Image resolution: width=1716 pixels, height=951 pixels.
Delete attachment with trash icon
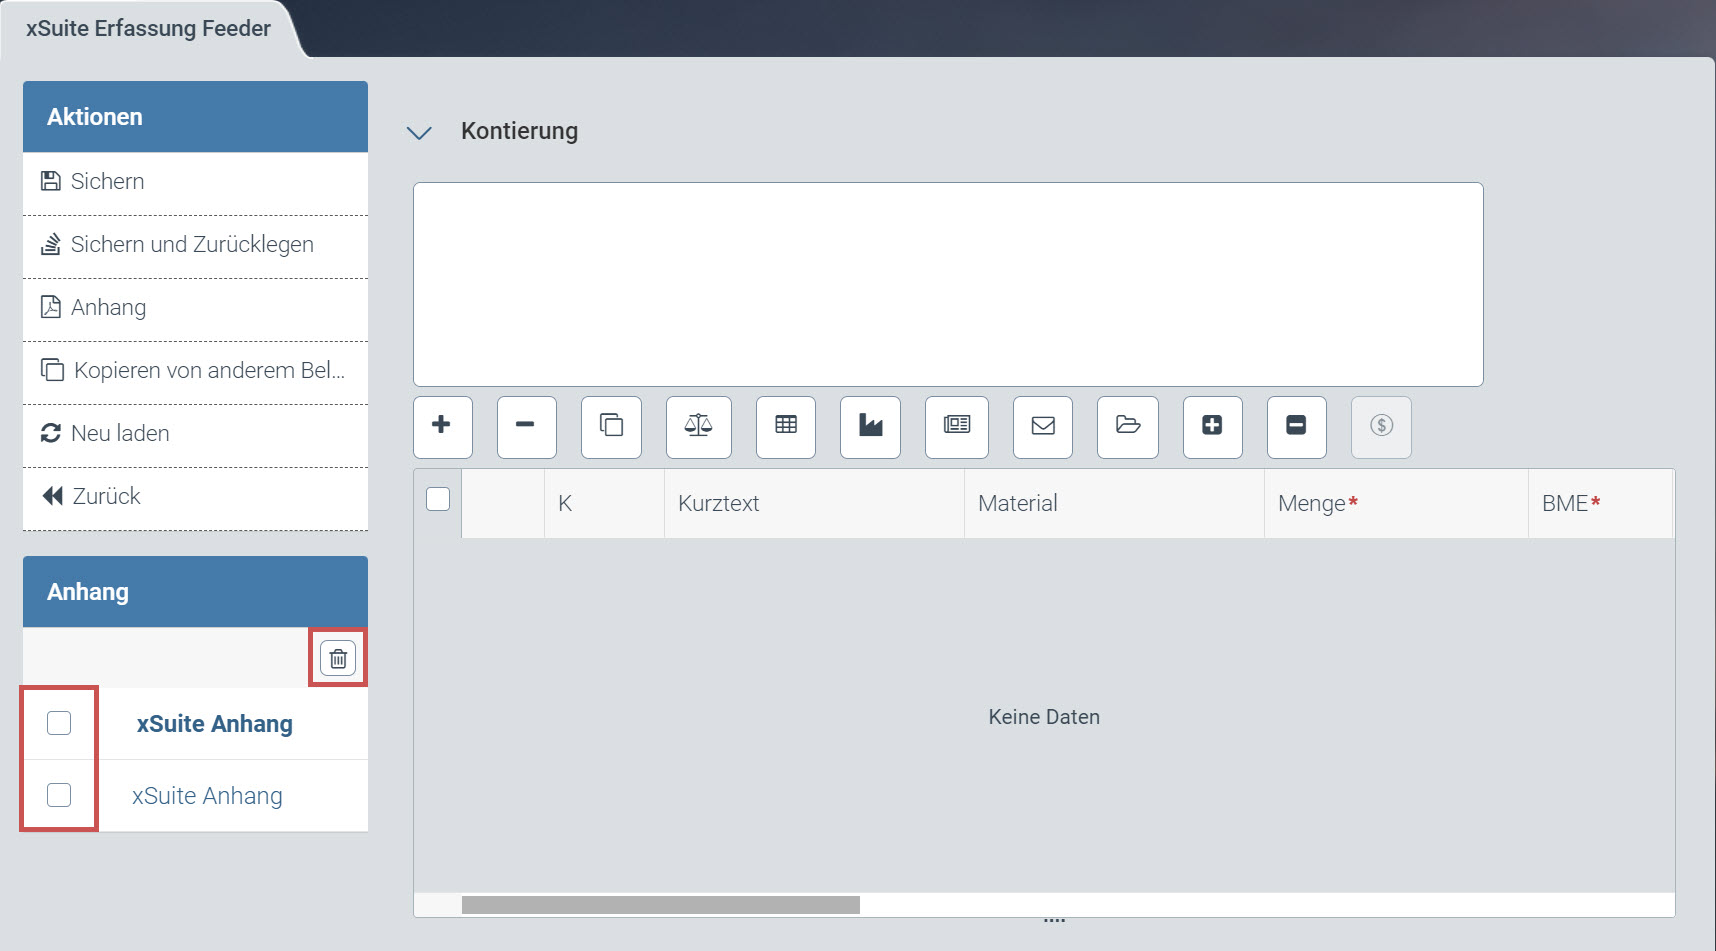(338, 658)
